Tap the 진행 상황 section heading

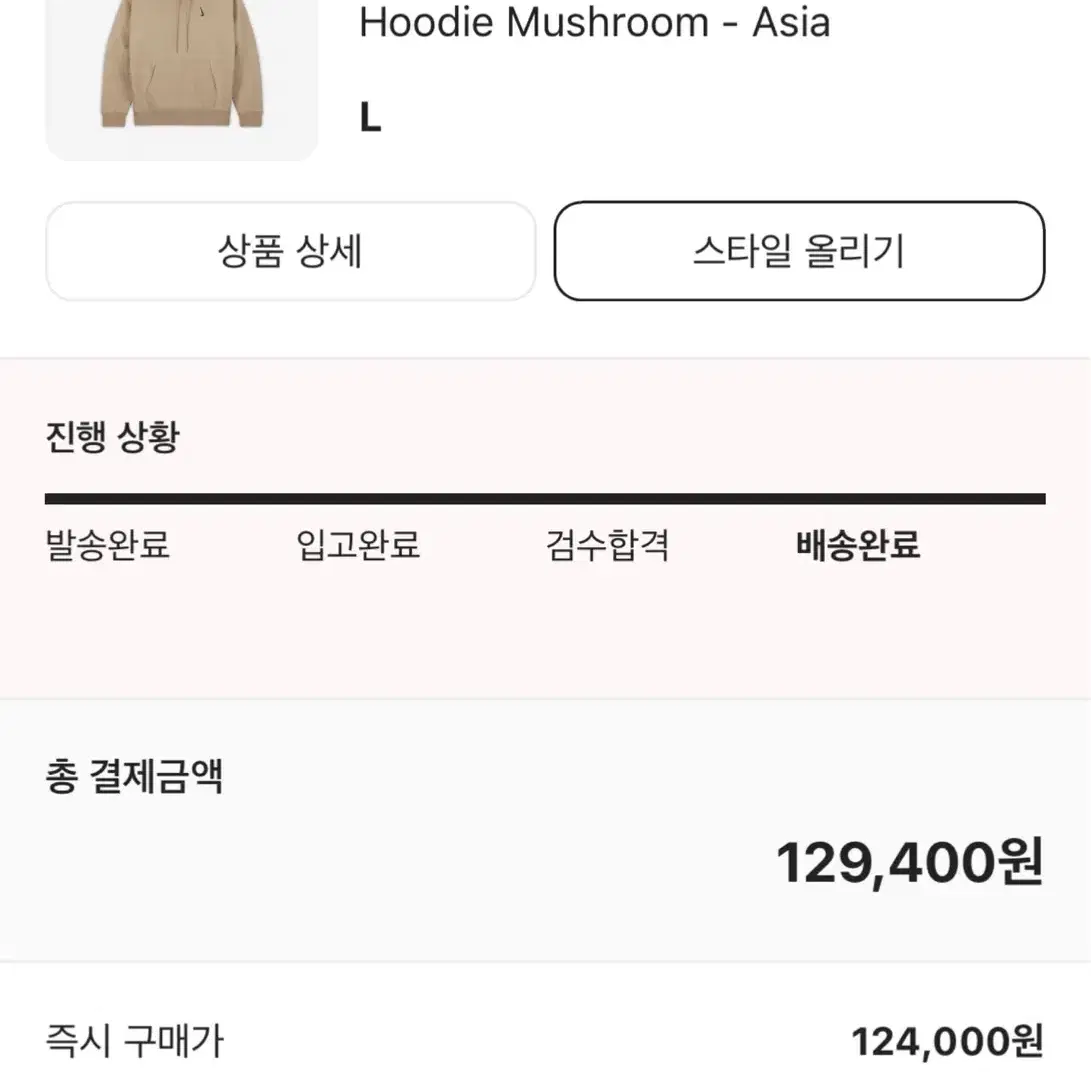pos(113,437)
